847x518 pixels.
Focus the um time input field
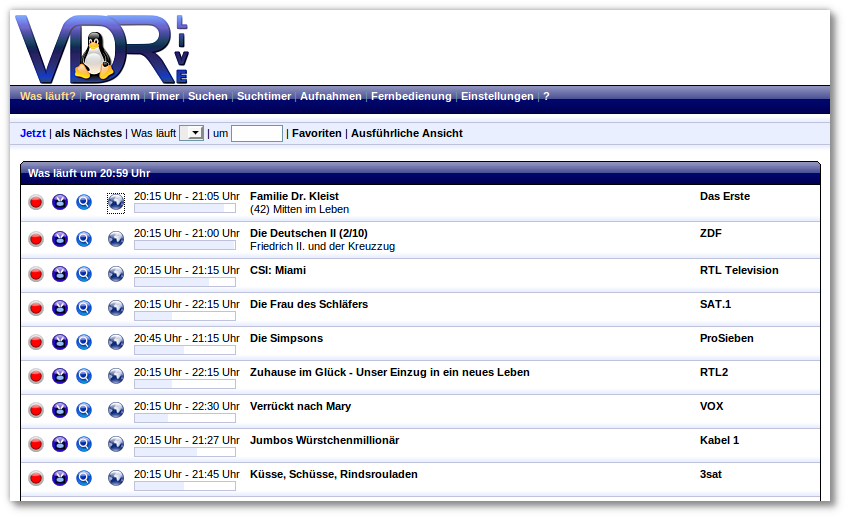257,133
